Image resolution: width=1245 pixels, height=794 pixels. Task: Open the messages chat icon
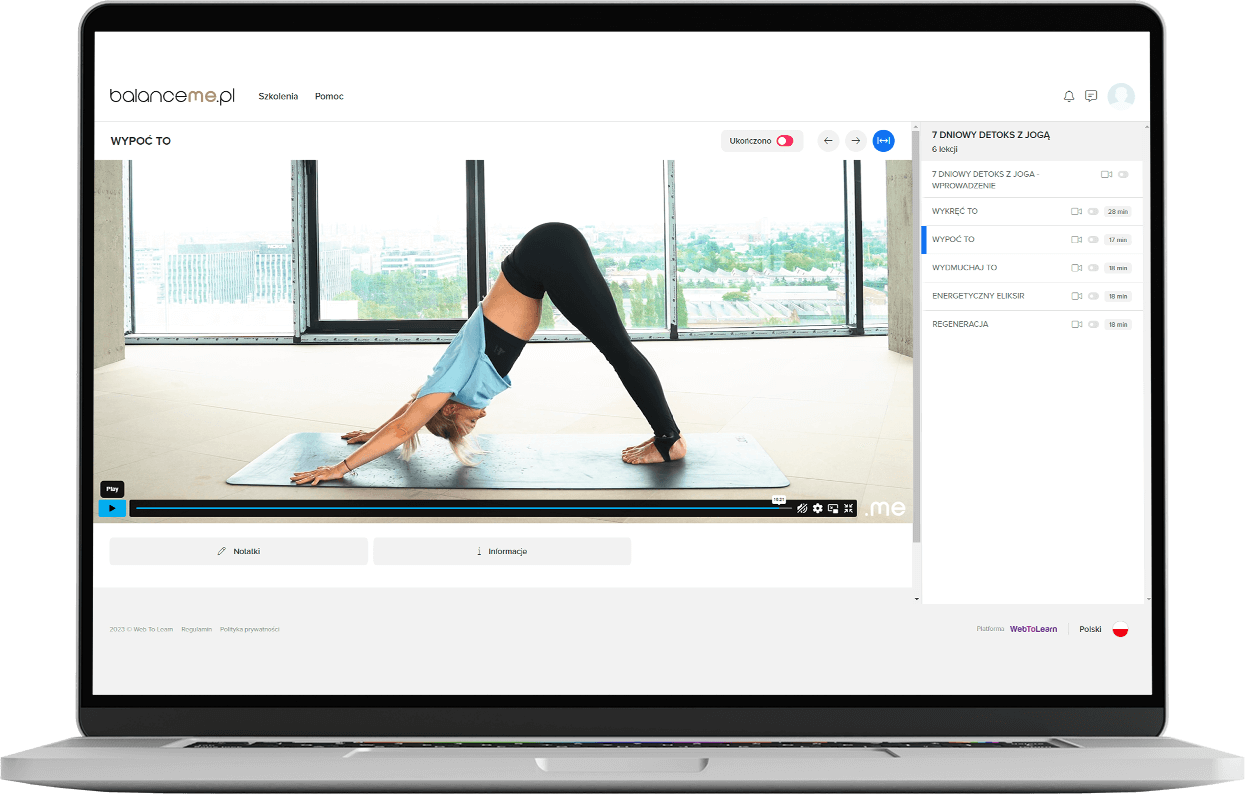coord(1091,96)
